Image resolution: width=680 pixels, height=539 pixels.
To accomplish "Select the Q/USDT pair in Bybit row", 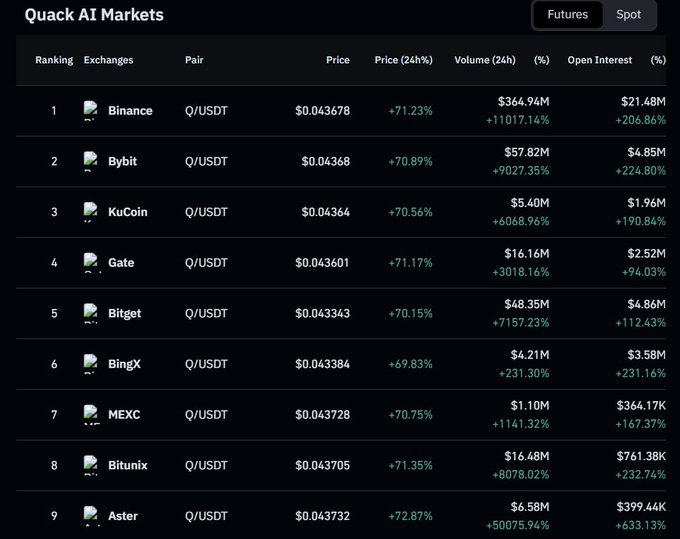I will tap(206, 161).
